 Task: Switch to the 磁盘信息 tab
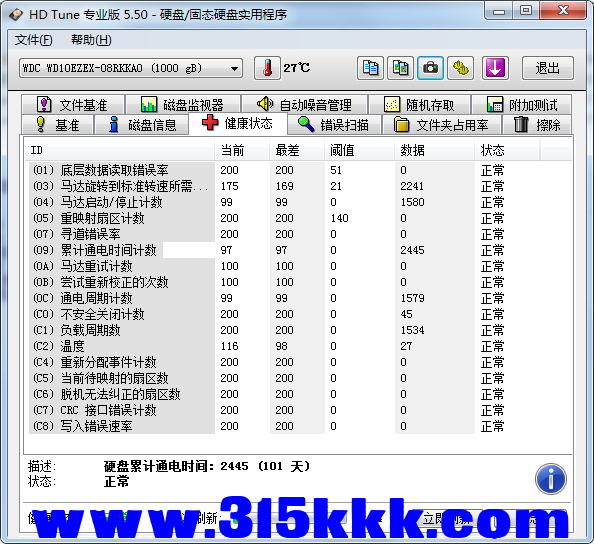coord(142,125)
